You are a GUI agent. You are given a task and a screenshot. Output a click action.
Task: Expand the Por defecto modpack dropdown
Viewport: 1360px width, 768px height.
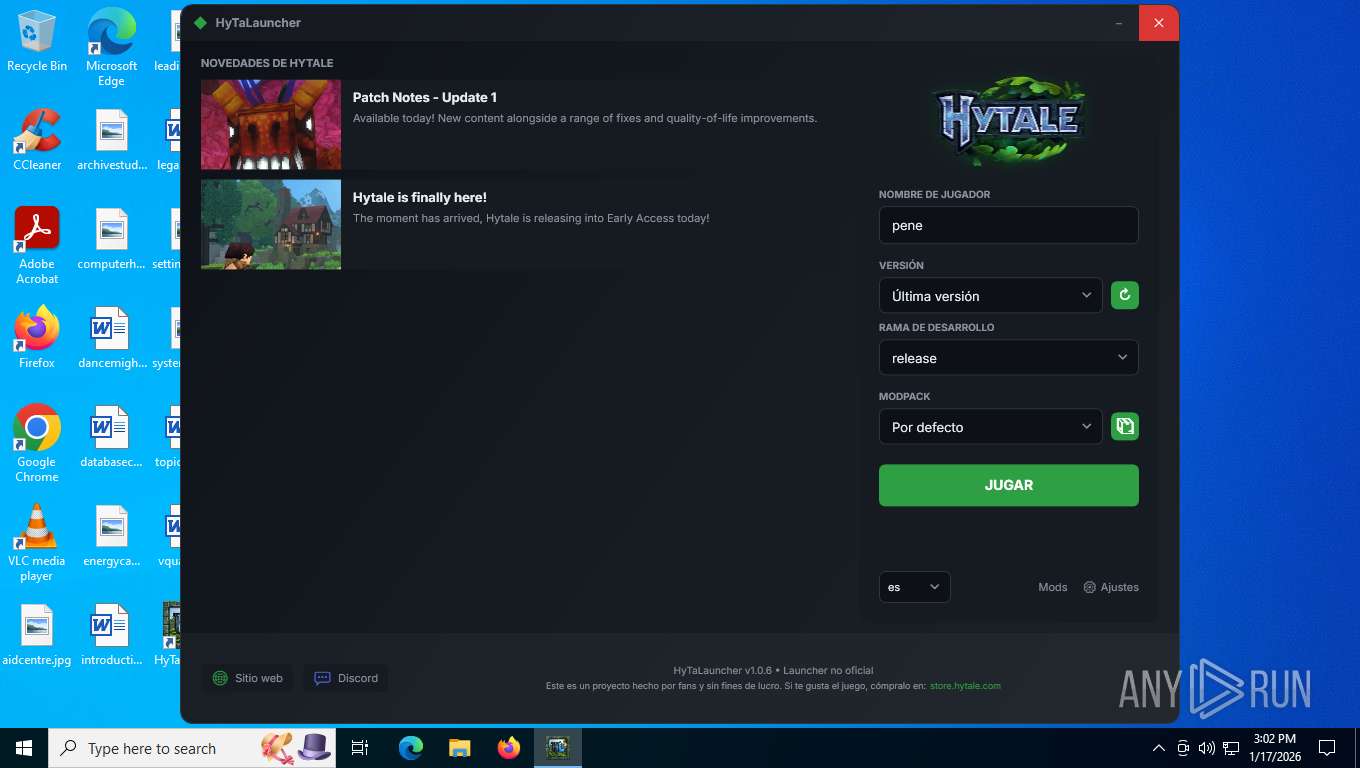point(990,427)
